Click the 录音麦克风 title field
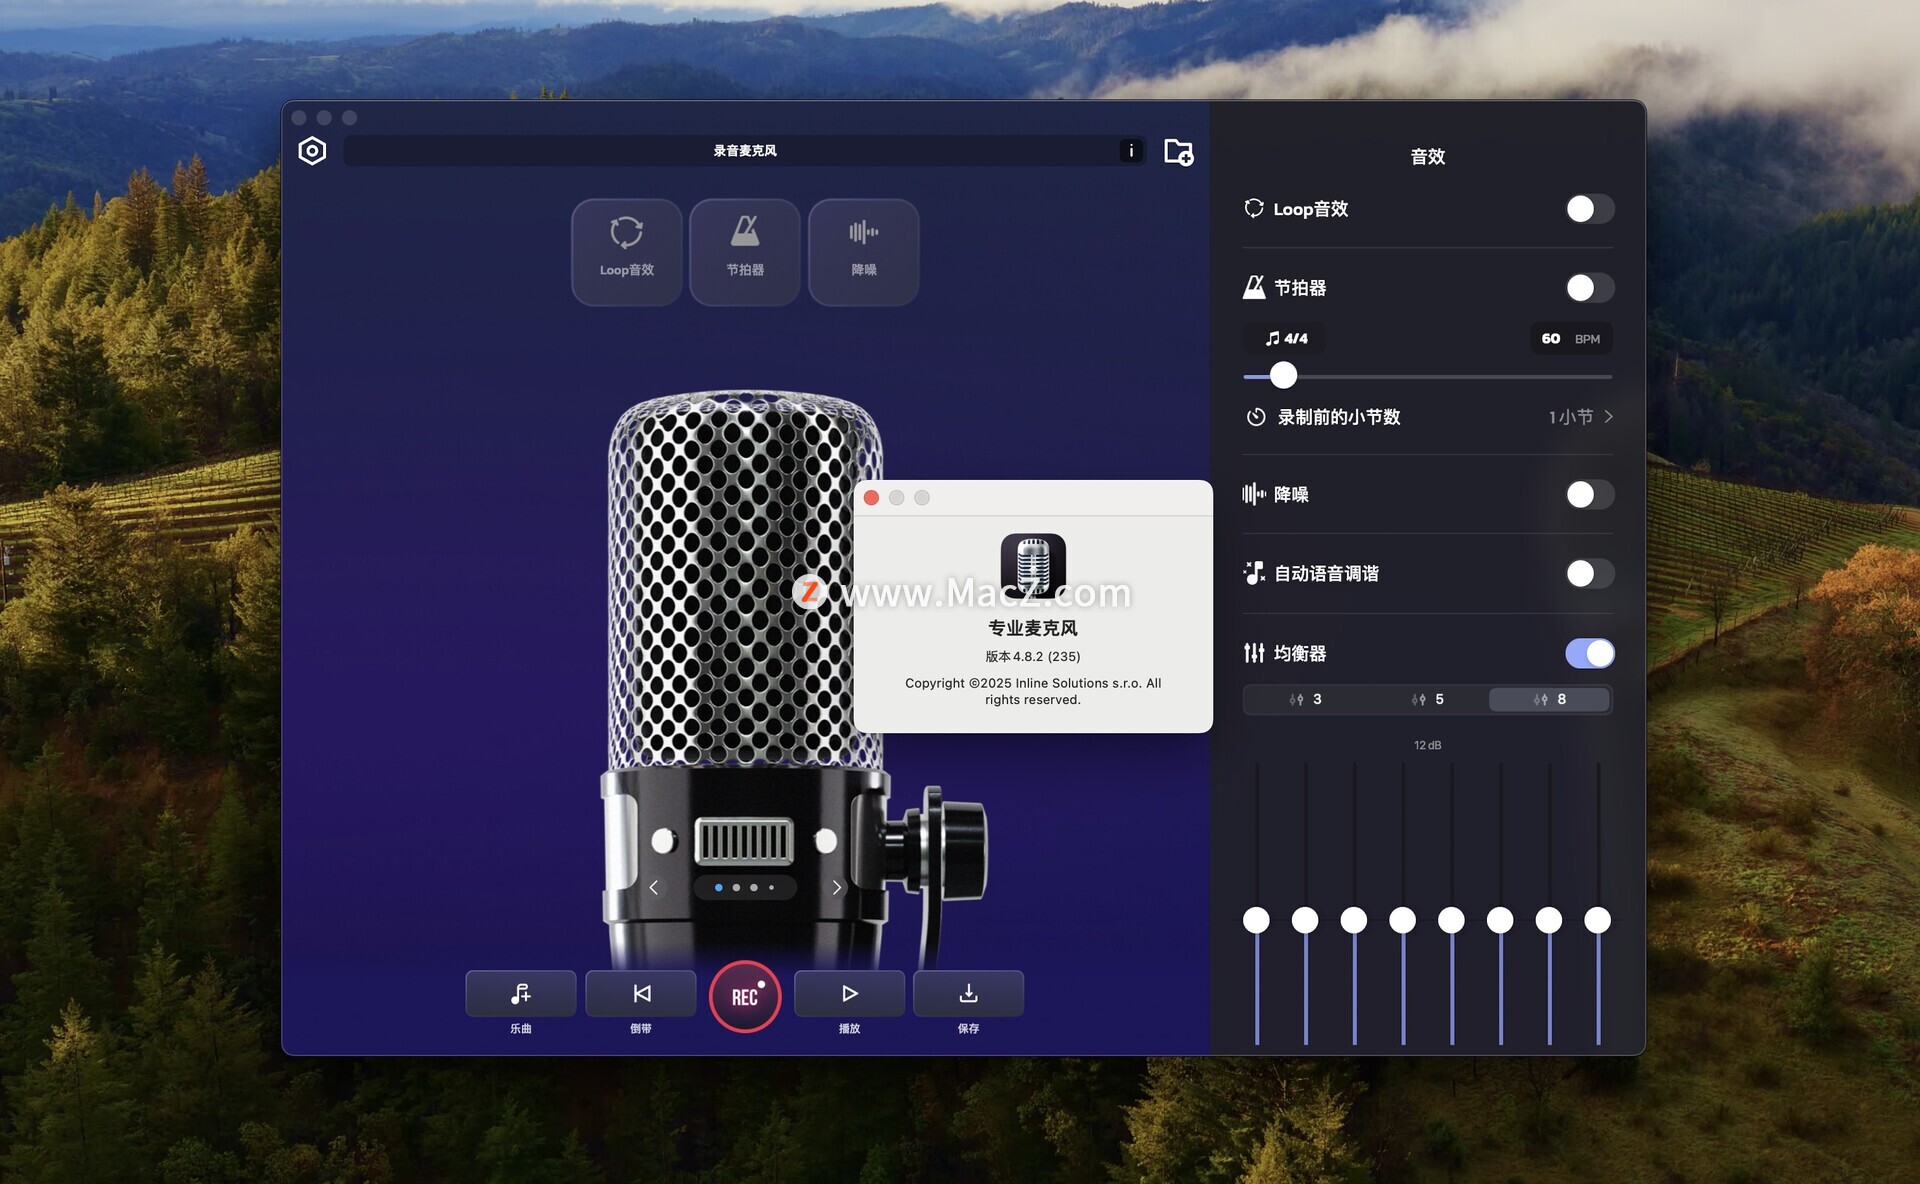 745,151
